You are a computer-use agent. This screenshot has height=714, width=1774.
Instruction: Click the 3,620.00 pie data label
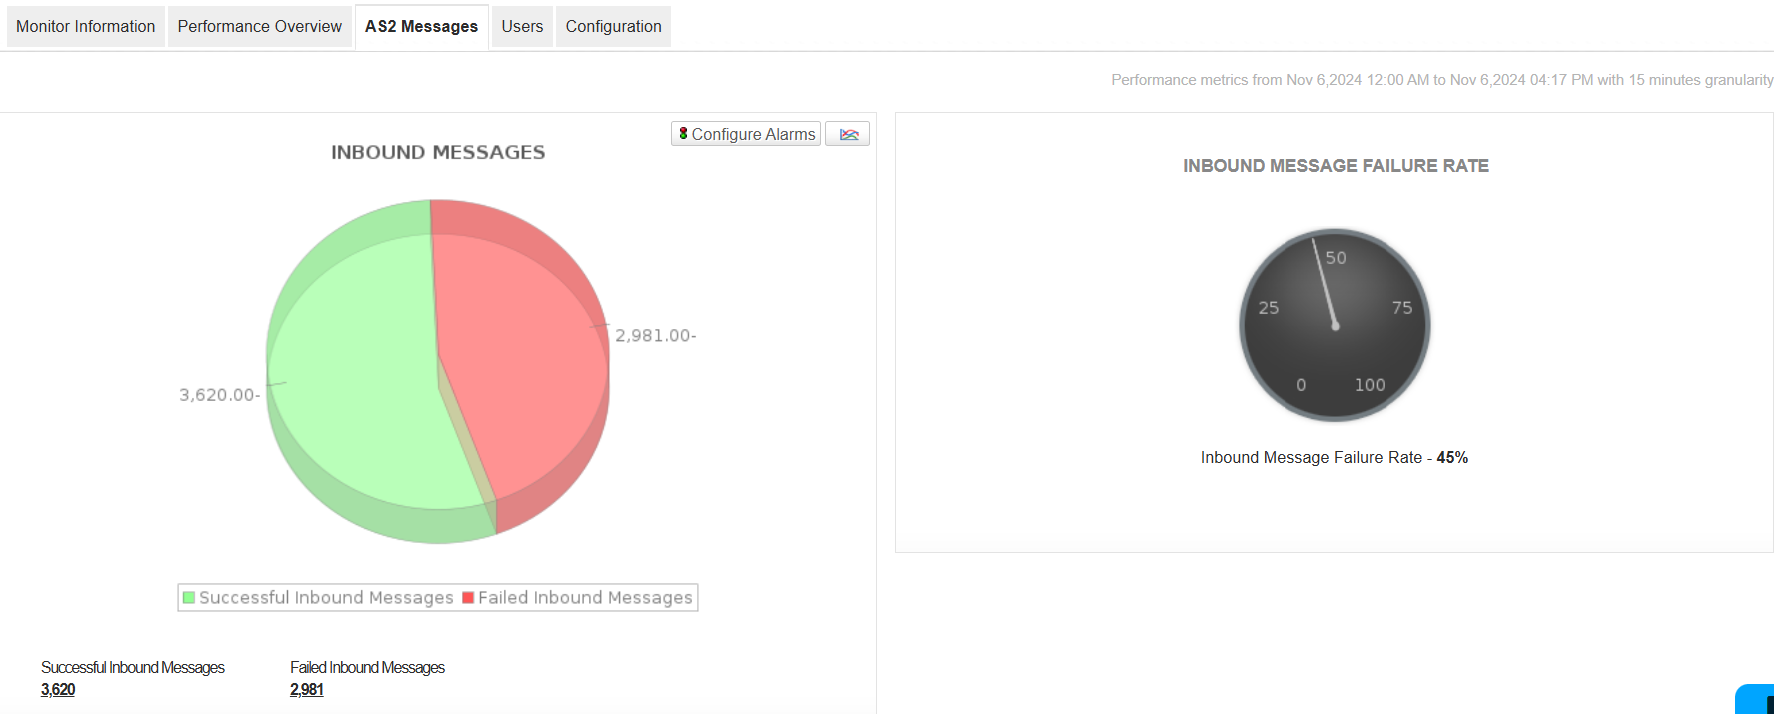pos(219,395)
